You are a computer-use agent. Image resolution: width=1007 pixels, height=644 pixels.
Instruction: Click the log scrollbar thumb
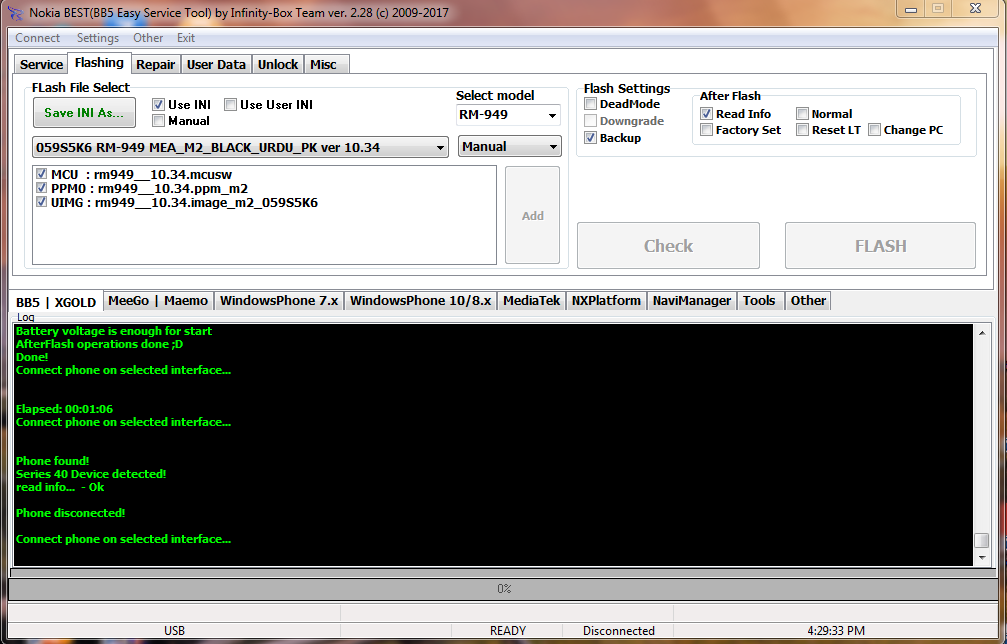982,540
